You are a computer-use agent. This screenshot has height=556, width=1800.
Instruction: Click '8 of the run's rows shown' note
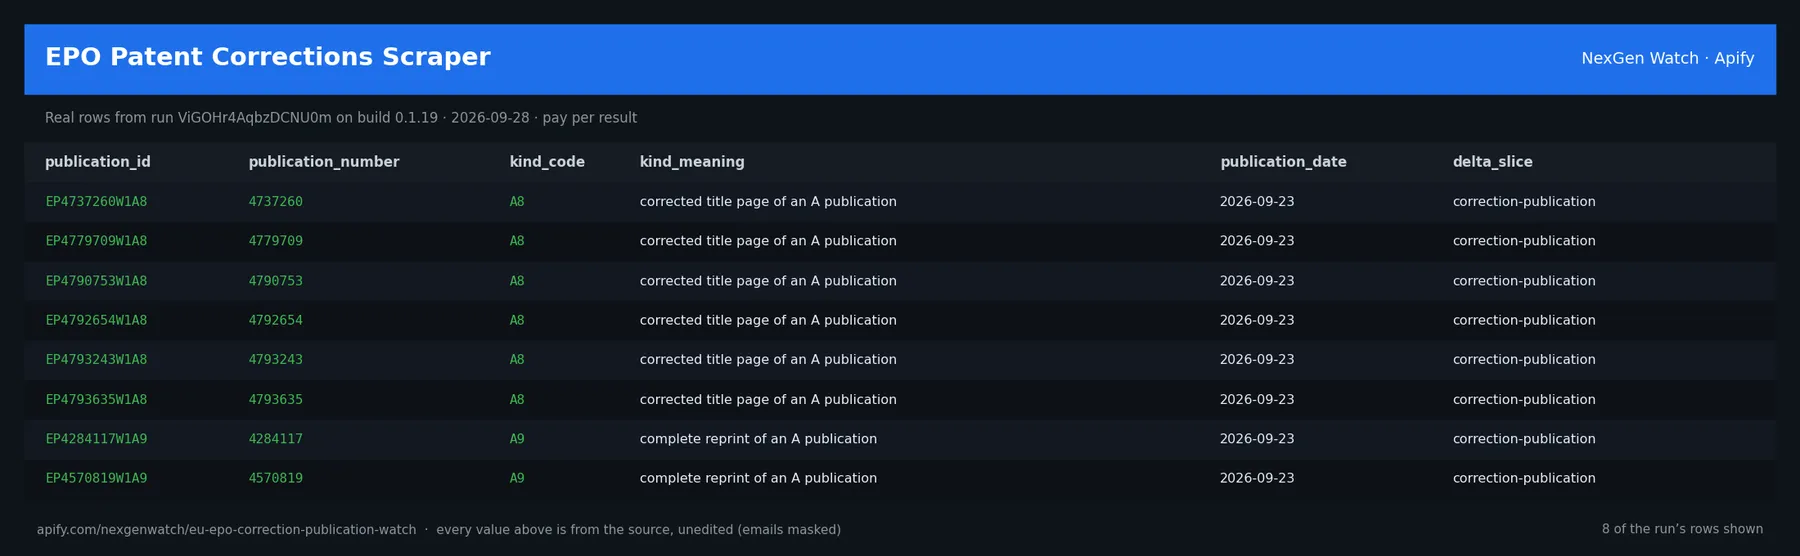tap(1682, 530)
